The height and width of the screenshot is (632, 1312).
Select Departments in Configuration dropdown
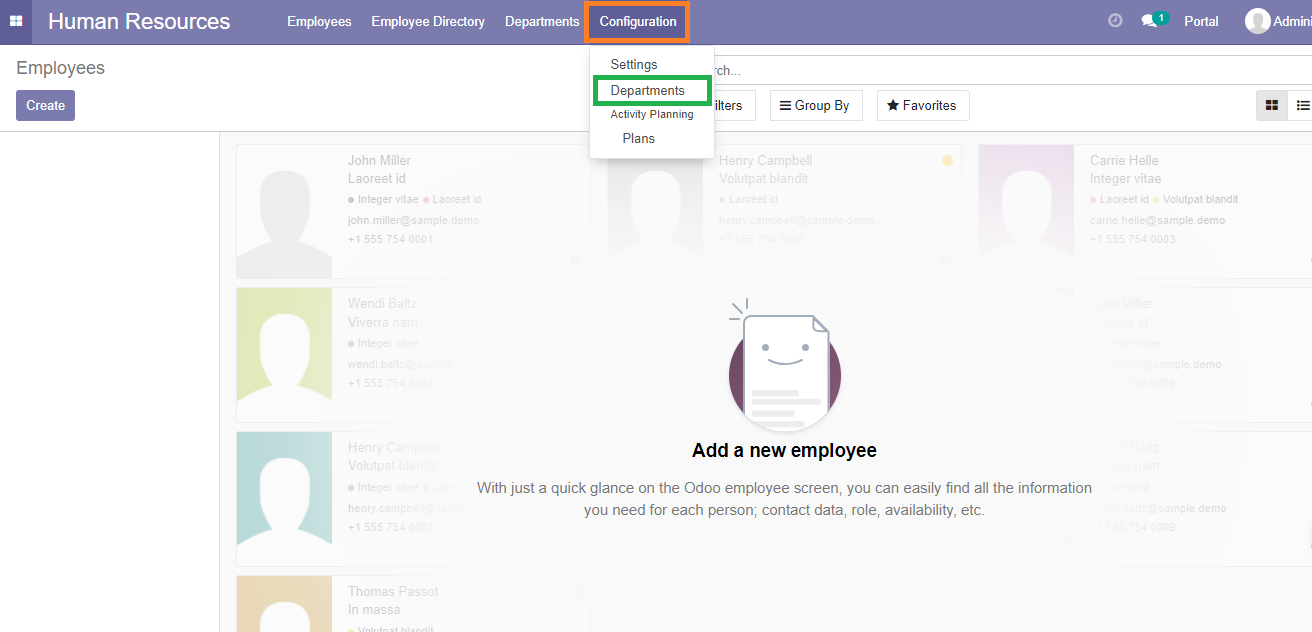pos(648,90)
